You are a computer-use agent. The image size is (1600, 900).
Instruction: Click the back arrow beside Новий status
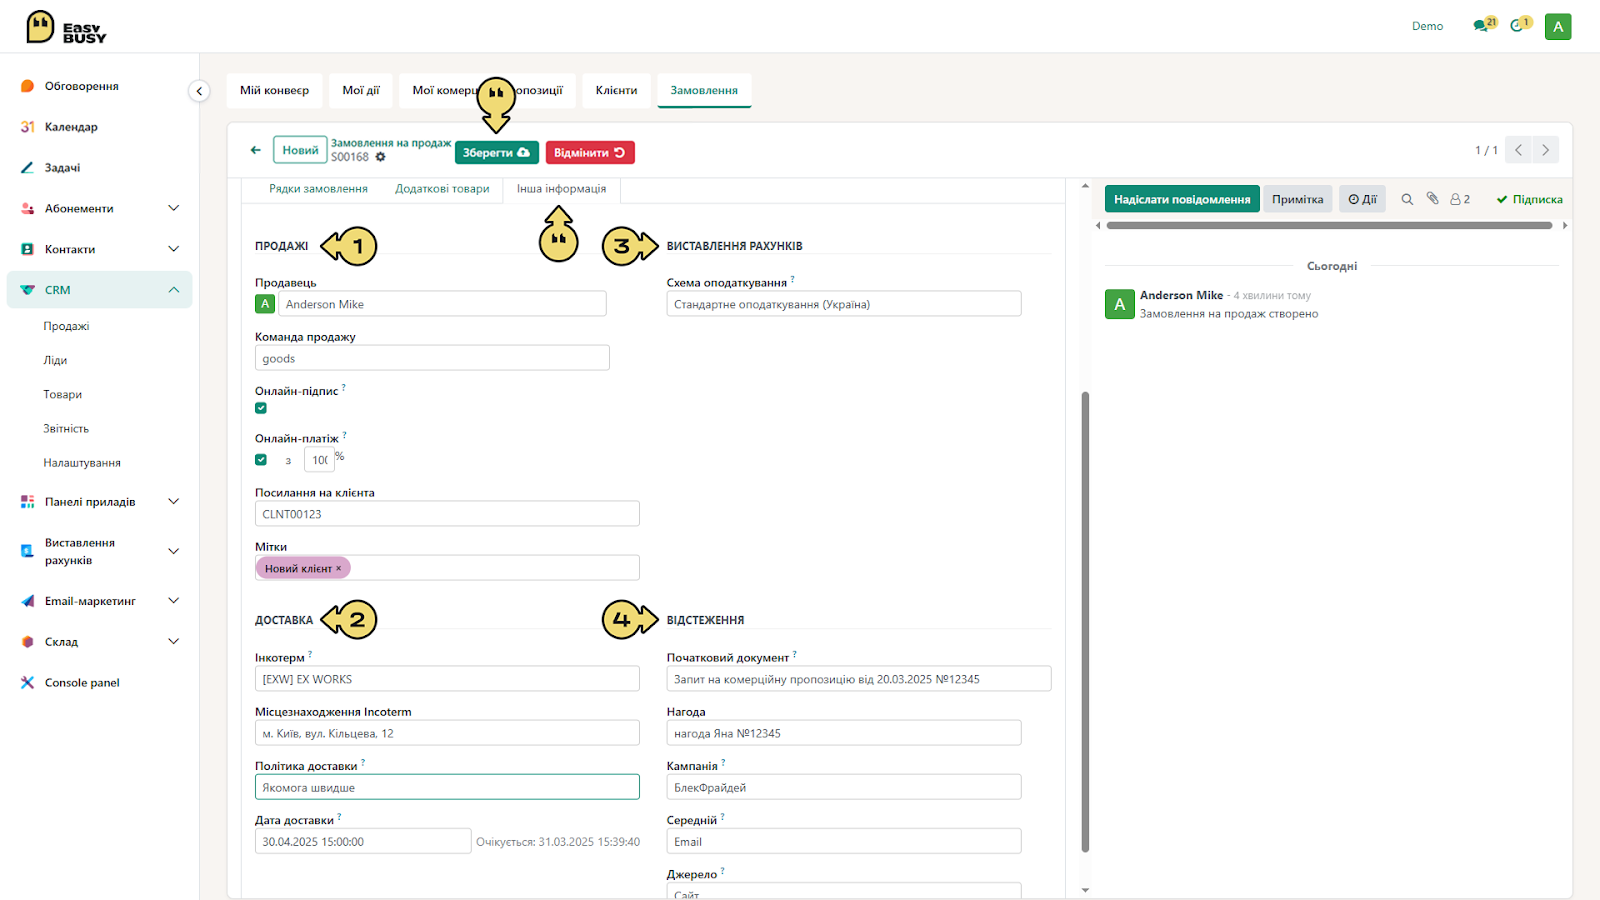click(255, 150)
